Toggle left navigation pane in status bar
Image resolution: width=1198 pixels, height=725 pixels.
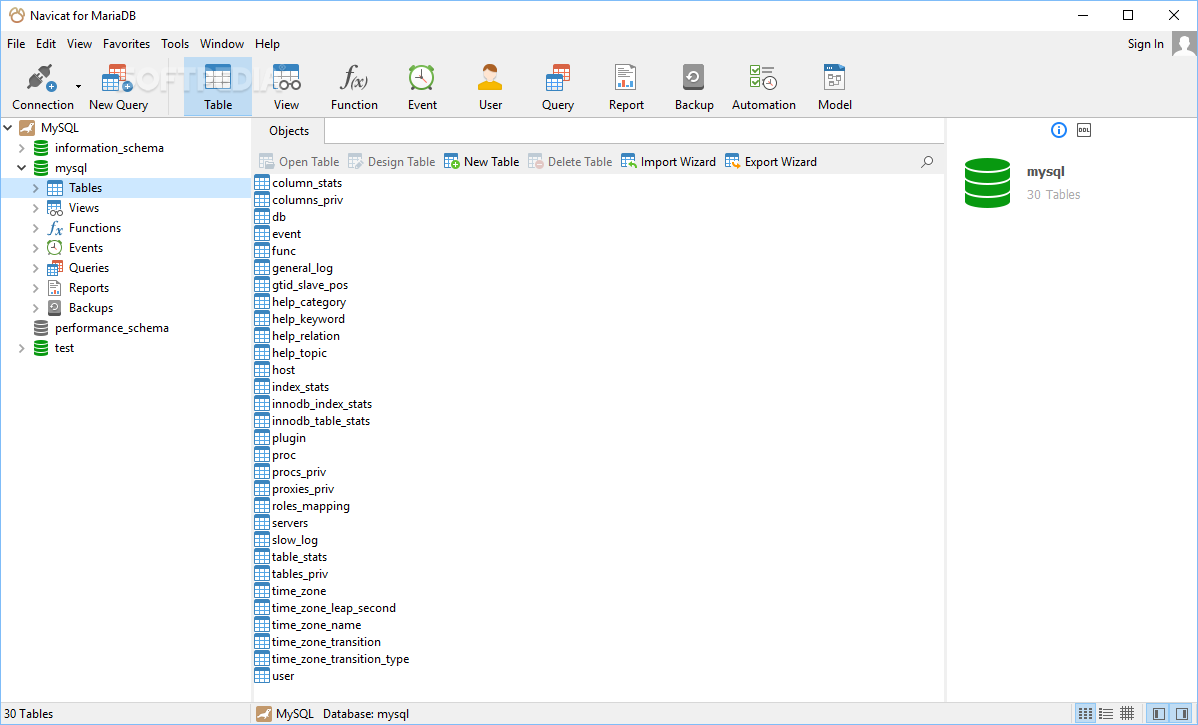pyautogui.click(x=1159, y=714)
